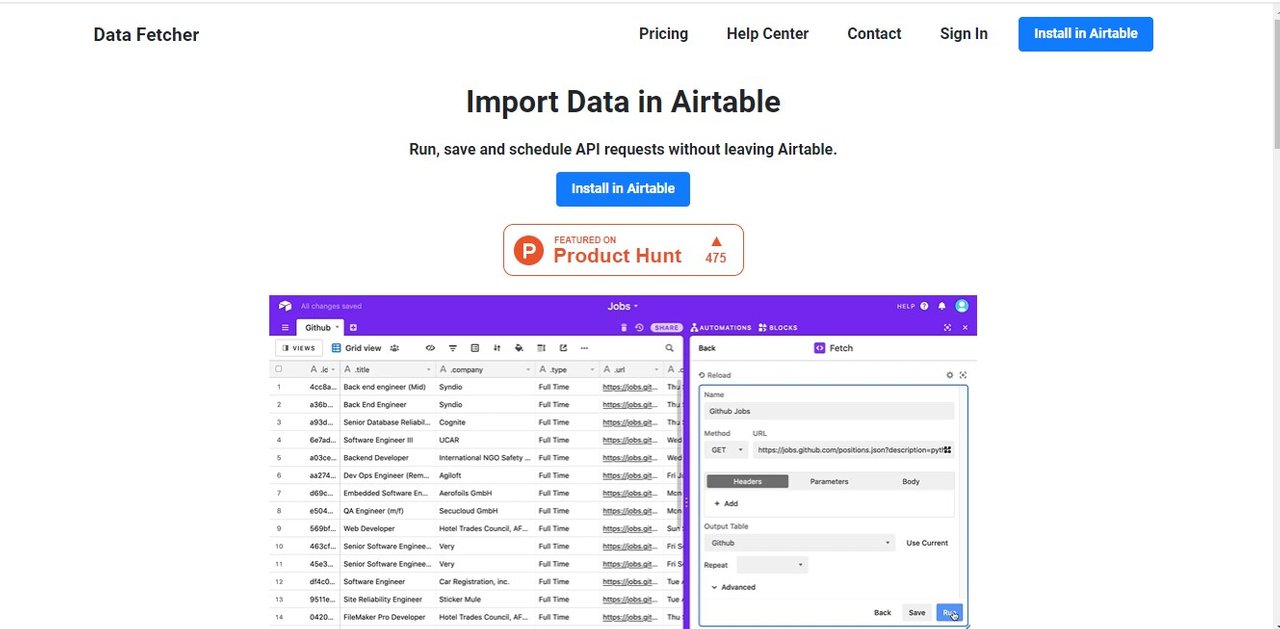Click the sort arrows icon in the toolbar
Image resolution: width=1280 pixels, height=629 pixels.
[497, 348]
